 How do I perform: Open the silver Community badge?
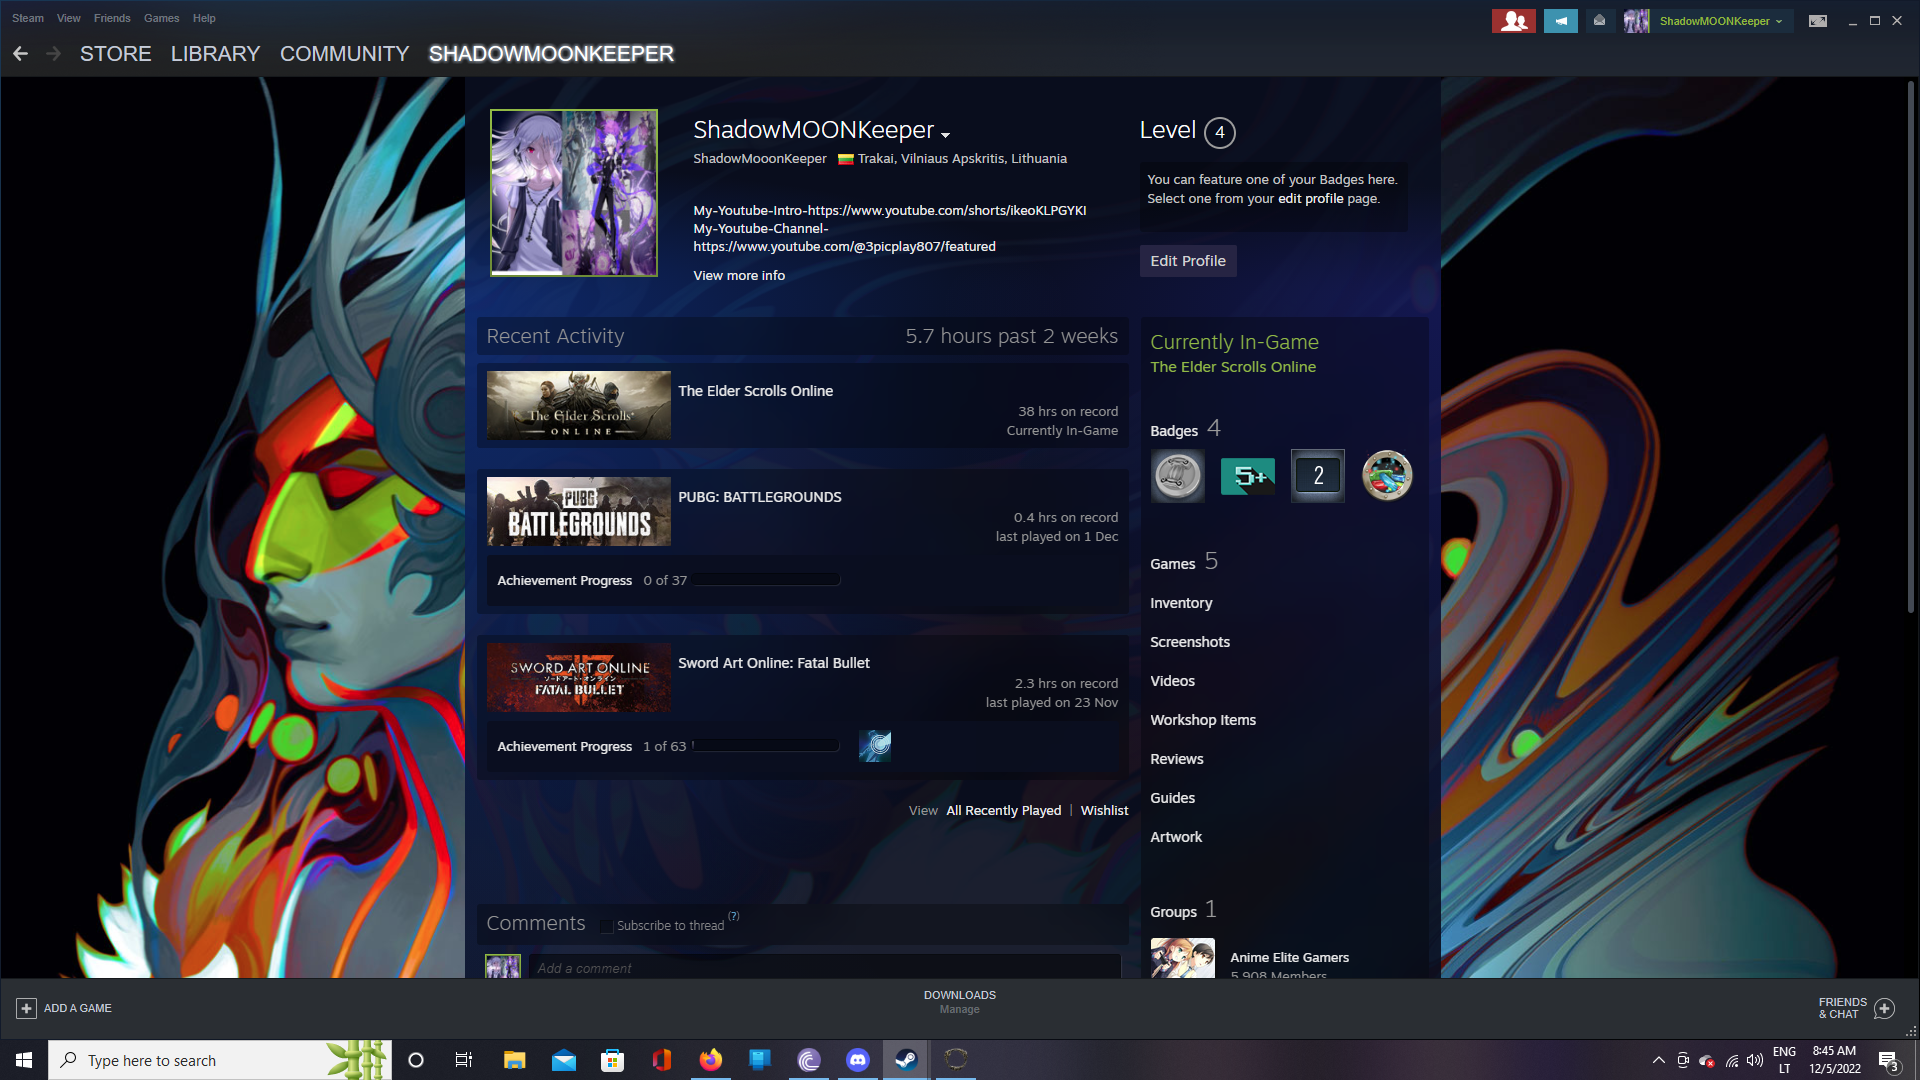1178,476
